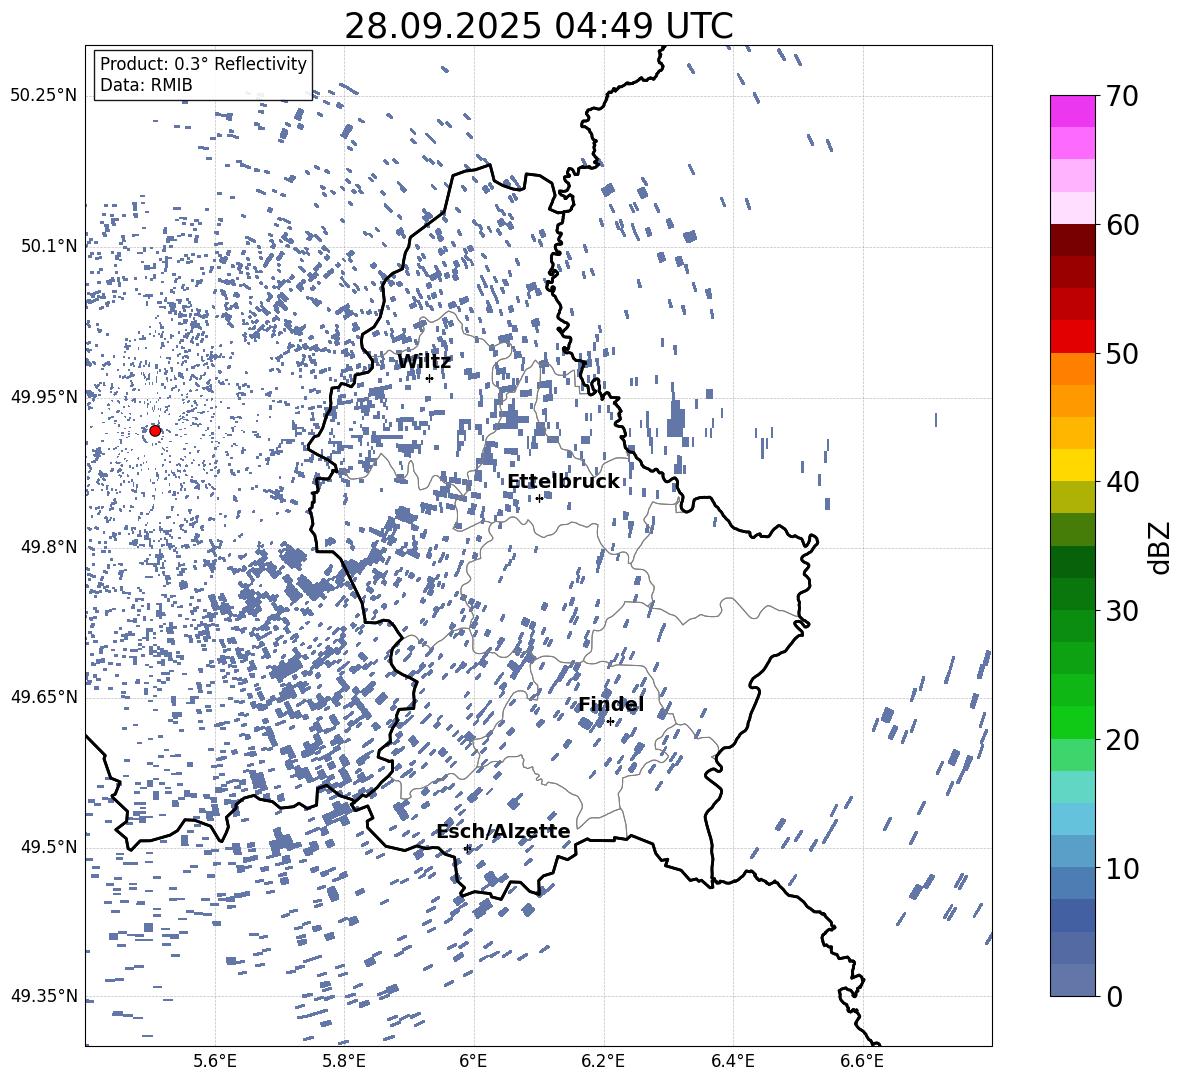The height and width of the screenshot is (1081, 1184).
Task: Click the 'Esch/Alzette' city label
Action: [x=503, y=831]
